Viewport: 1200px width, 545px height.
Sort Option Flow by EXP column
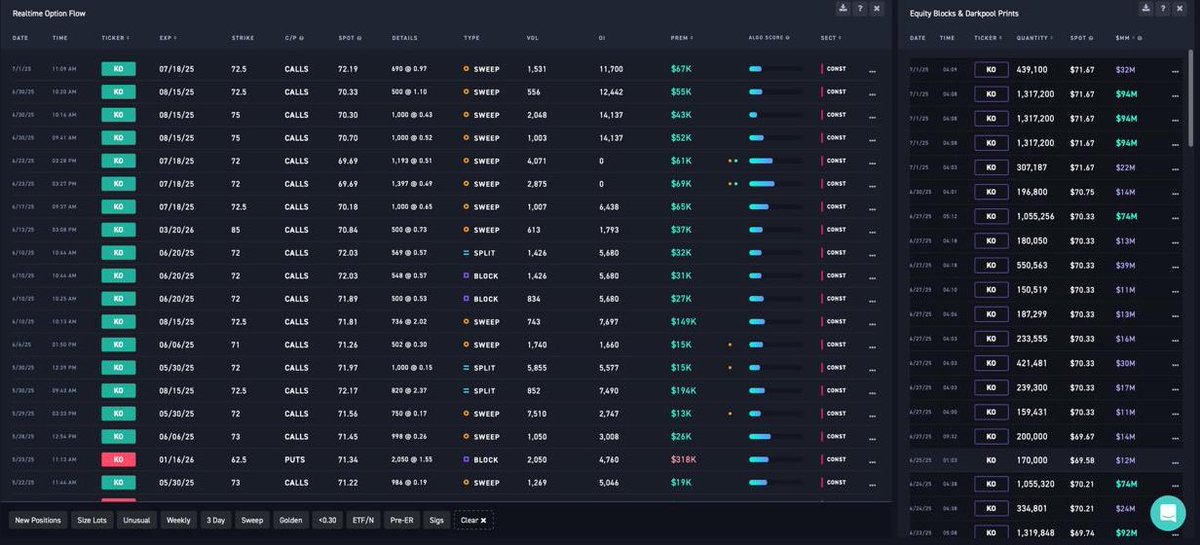tap(169, 38)
